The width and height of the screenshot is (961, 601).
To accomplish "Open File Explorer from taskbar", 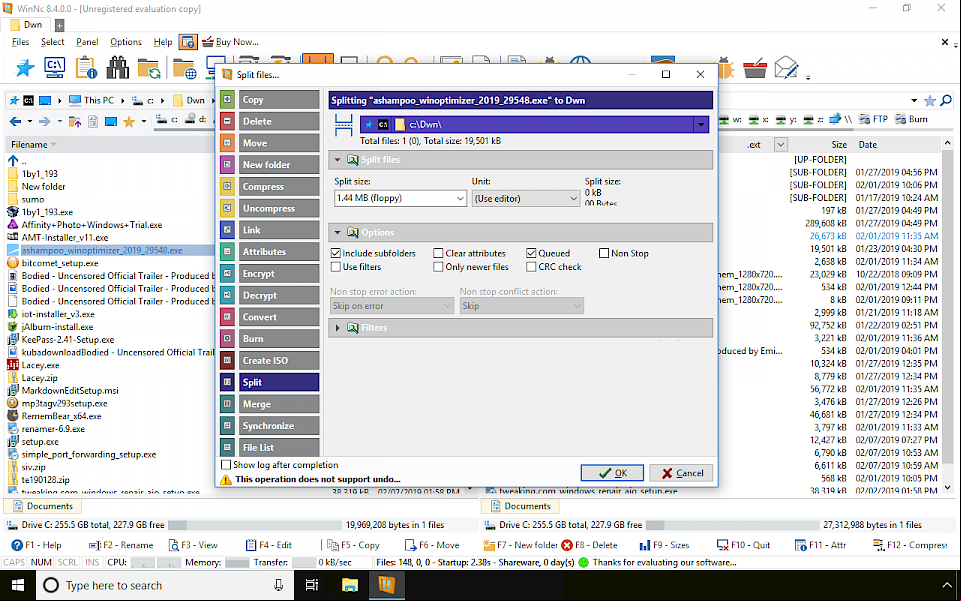I will pyautogui.click(x=349, y=585).
